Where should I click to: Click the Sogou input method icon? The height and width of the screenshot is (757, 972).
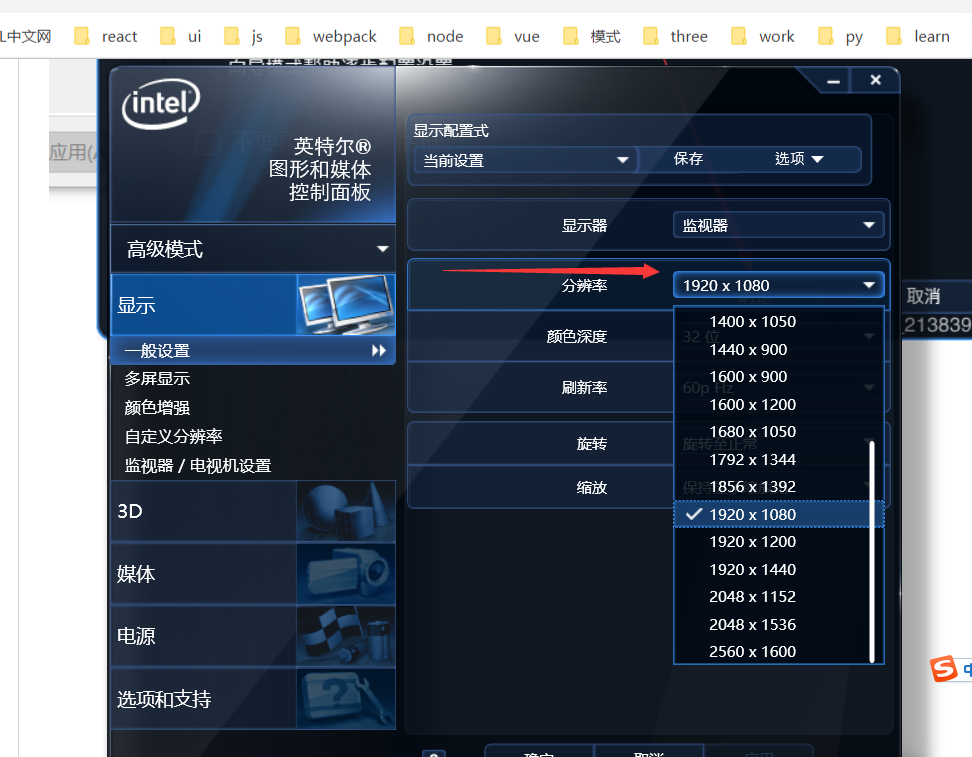click(x=943, y=669)
